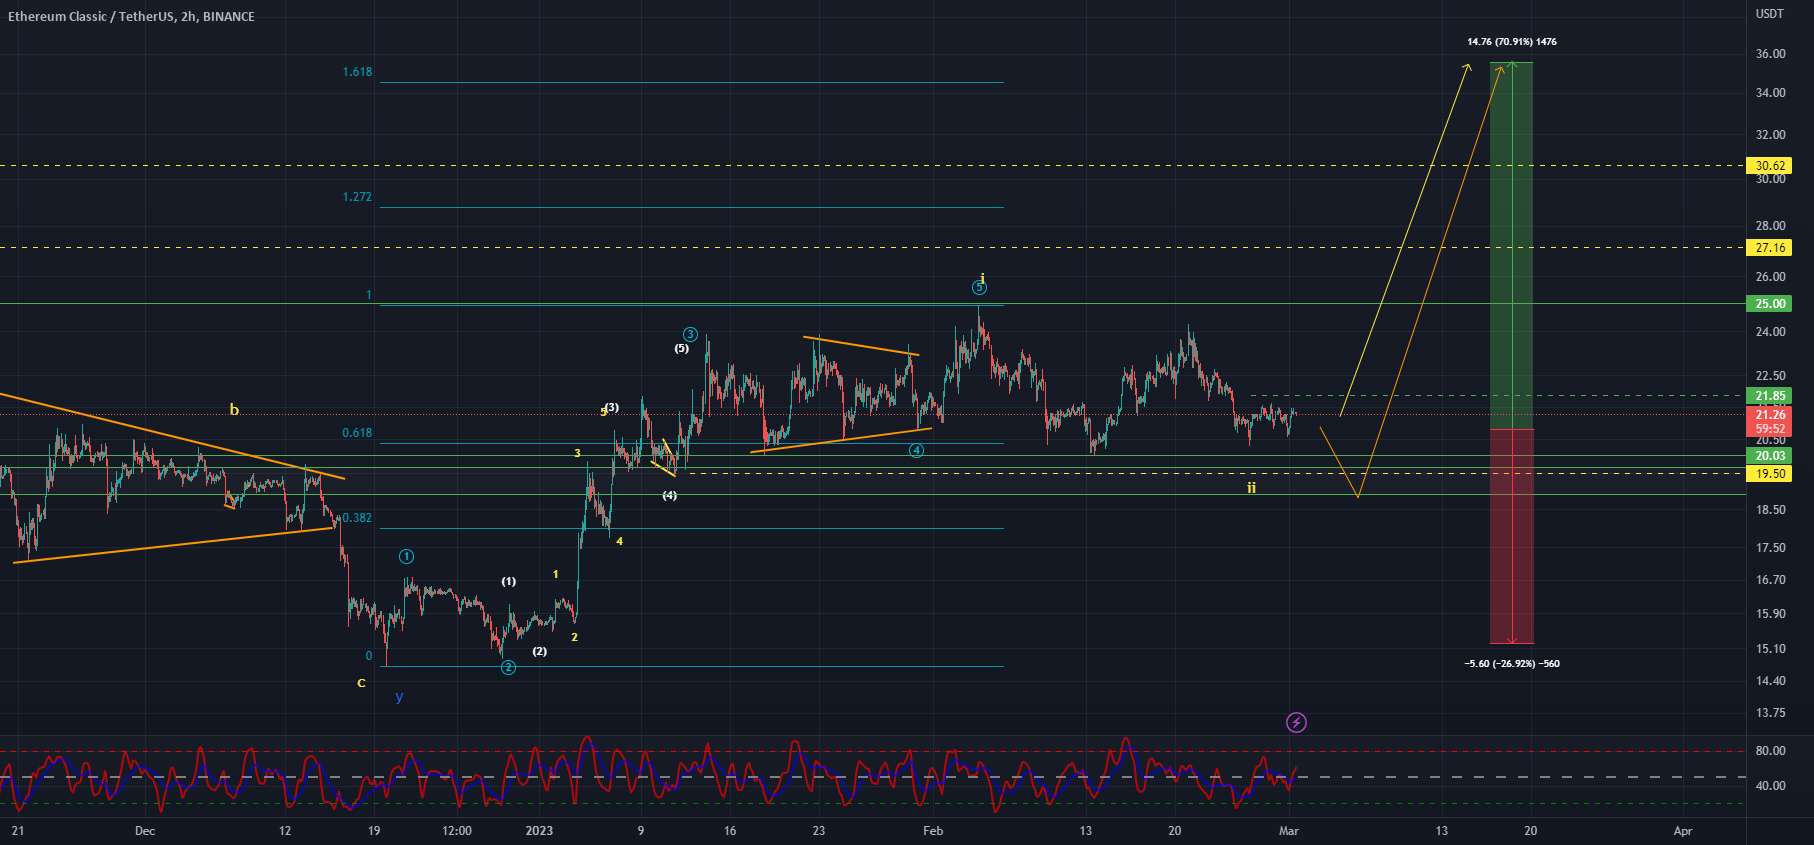The height and width of the screenshot is (845, 1814).
Task: Click the profit text 14.76 (70.91%) 1476
Action: coord(1511,42)
